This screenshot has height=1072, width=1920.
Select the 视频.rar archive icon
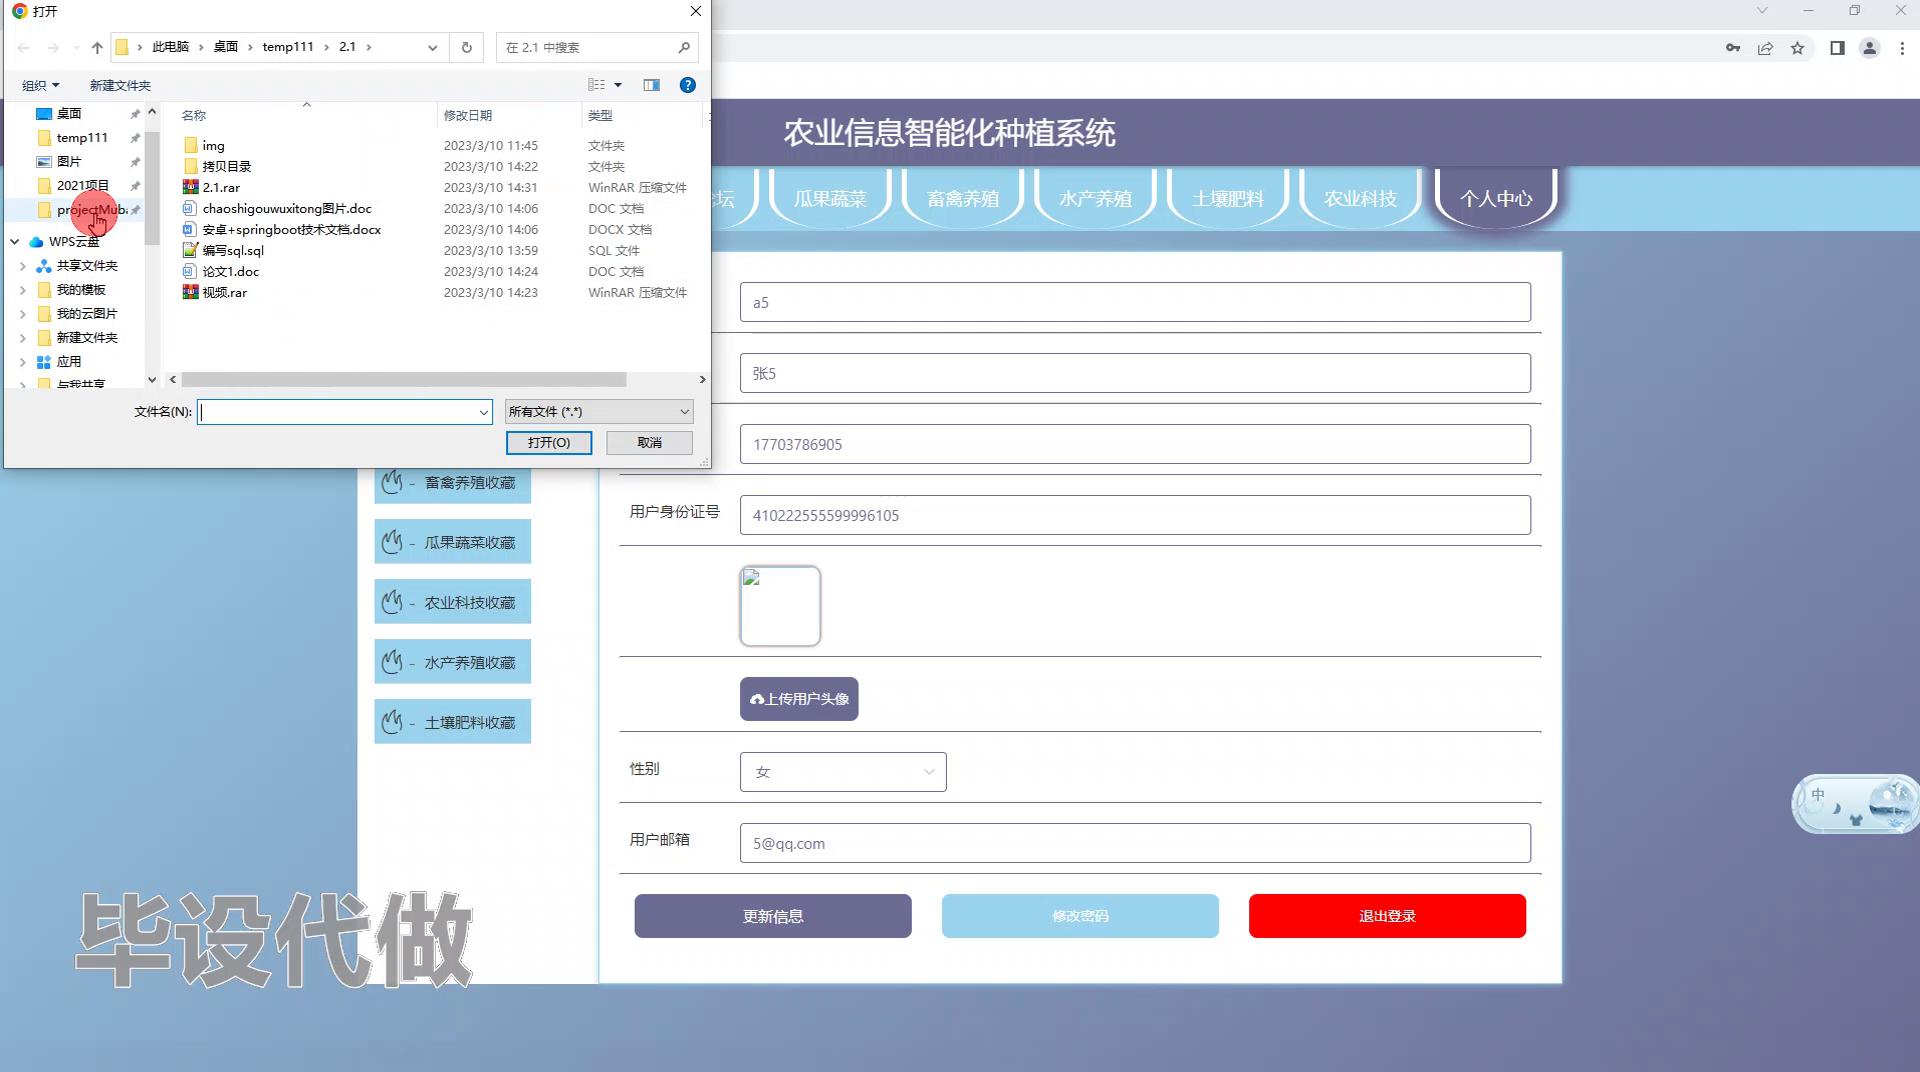click(x=191, y=292)
